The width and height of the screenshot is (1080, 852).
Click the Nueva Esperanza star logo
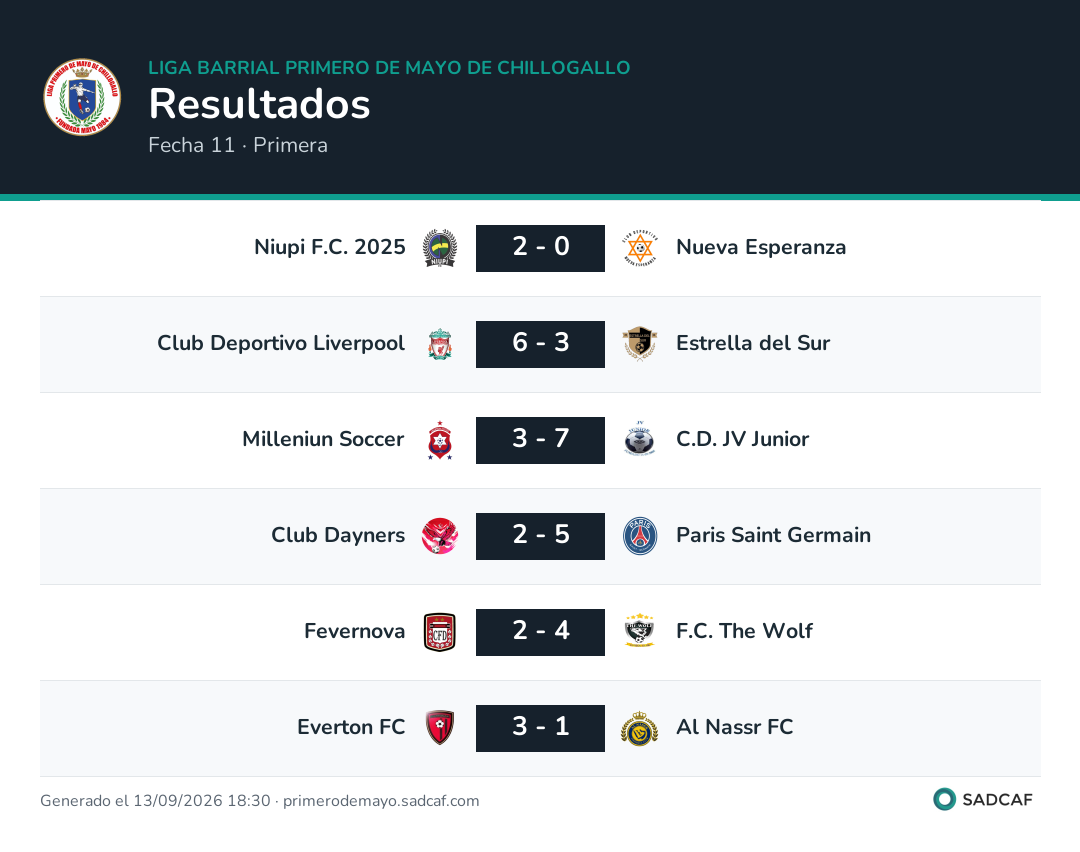640,248
